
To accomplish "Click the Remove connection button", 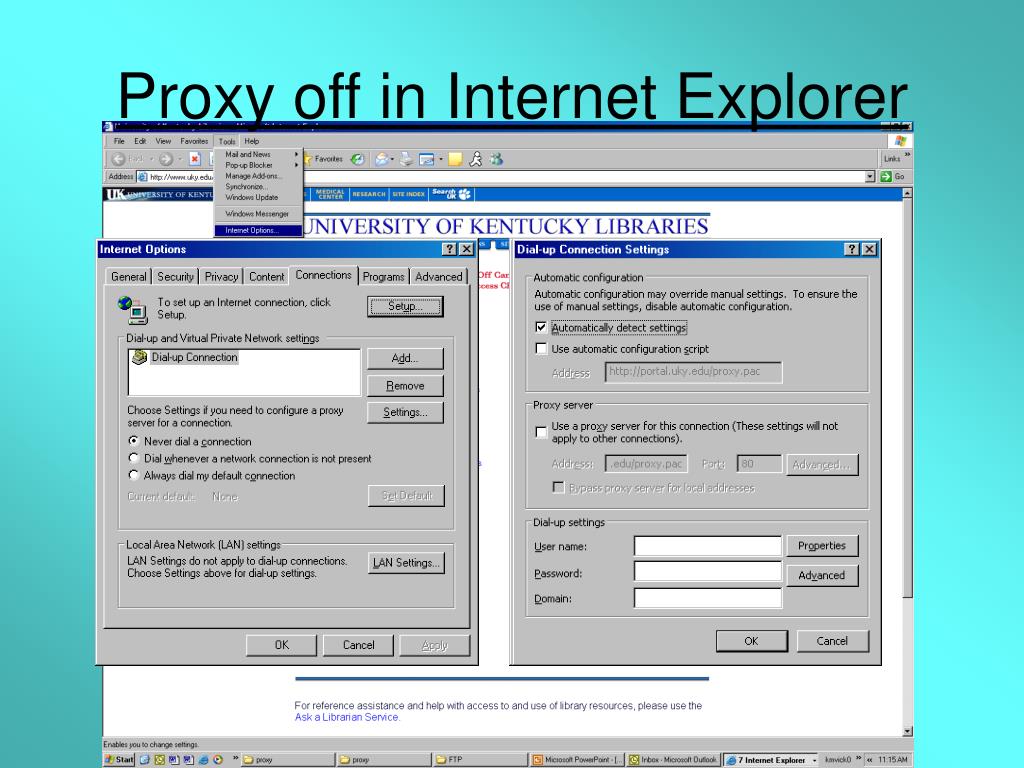I will pos(405,385).
